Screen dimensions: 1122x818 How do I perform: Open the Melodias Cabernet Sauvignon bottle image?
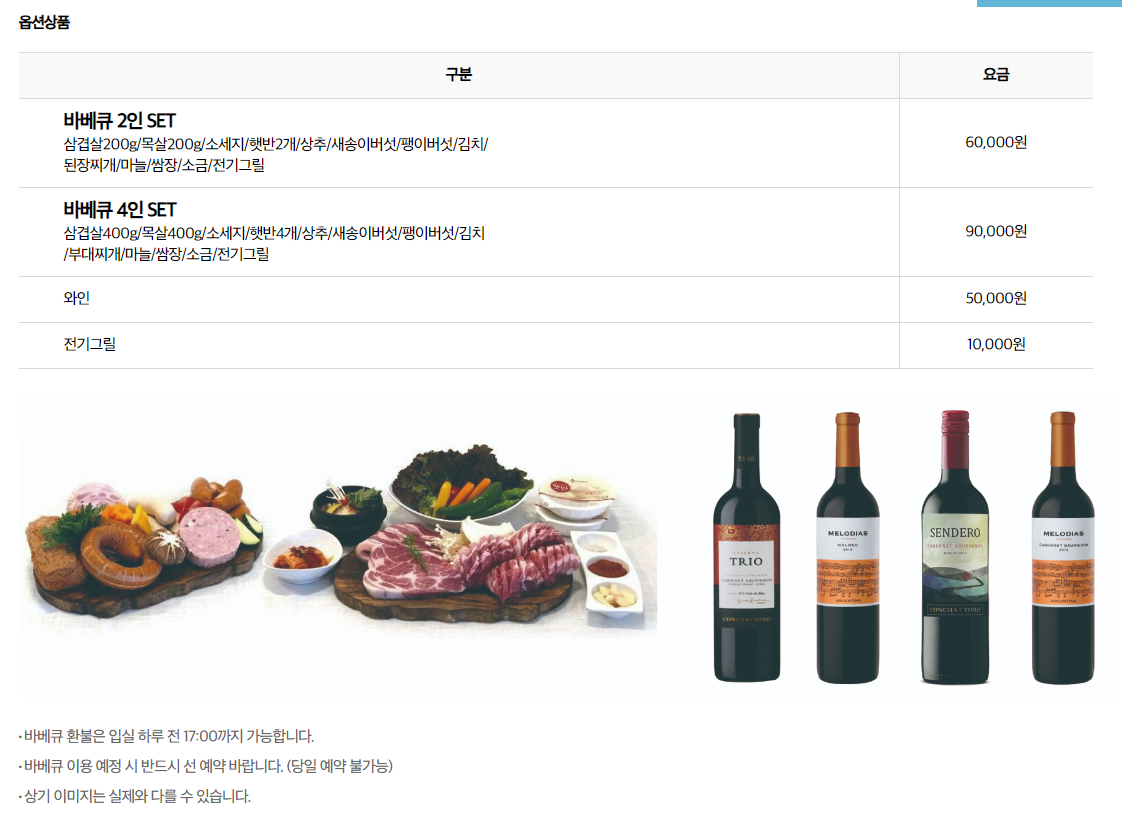pos(1063,547)
